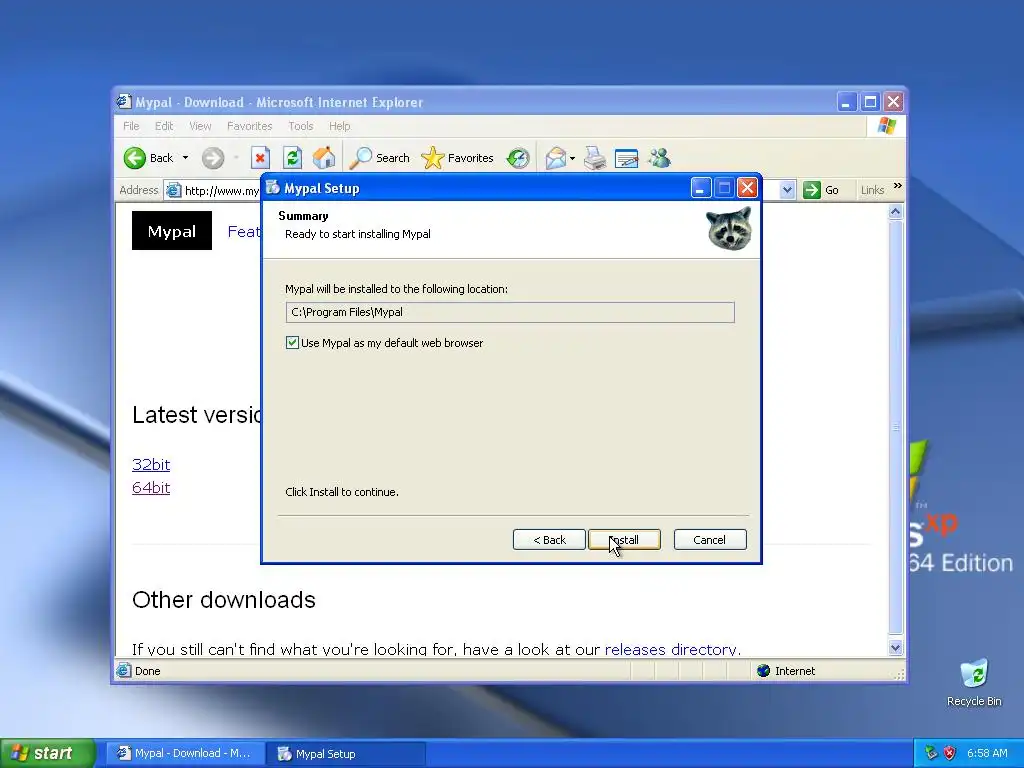Click the Edit page icon
The height and width of the screenshot is (768, 1024).
point(626,158)
